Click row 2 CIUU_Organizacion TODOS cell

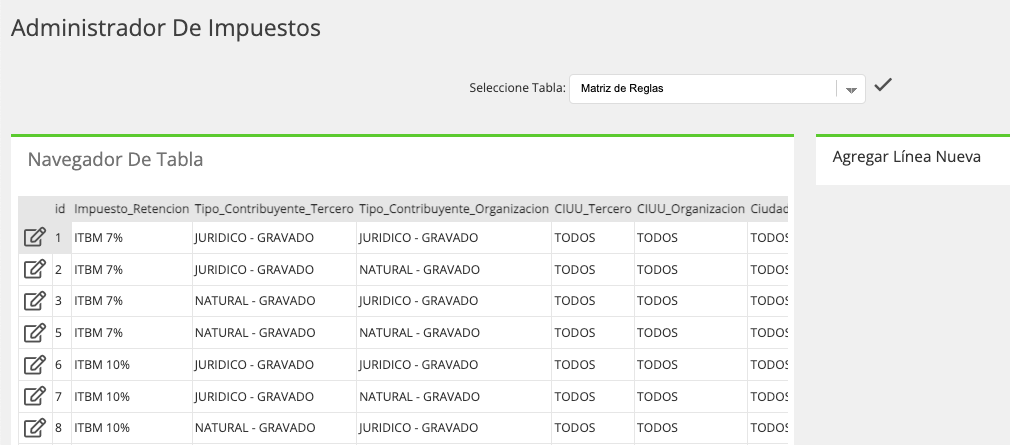coord(691,269)
